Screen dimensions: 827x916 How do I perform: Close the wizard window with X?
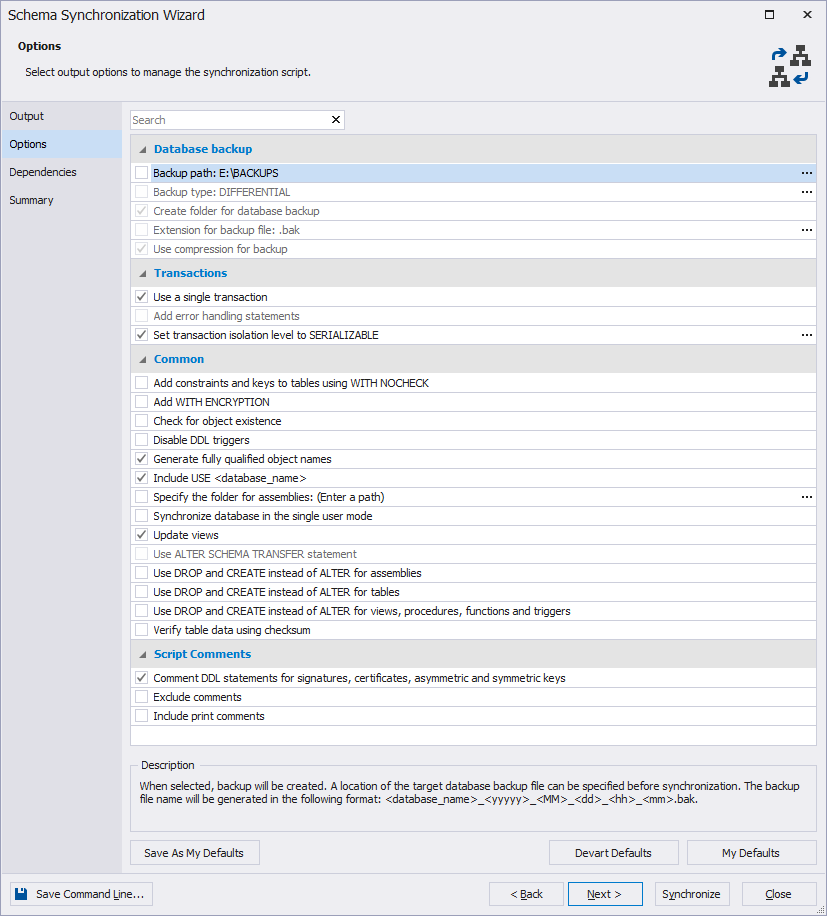click(x=807, y=15)
